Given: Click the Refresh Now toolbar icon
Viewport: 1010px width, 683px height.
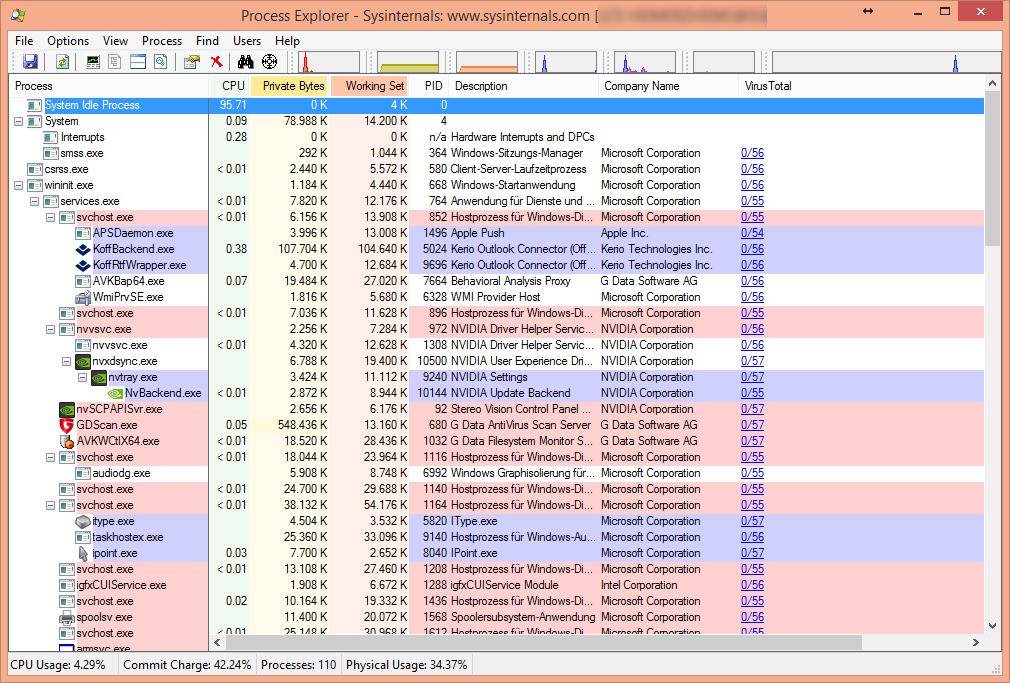Looking at the screenshot, I should (62, 62).
